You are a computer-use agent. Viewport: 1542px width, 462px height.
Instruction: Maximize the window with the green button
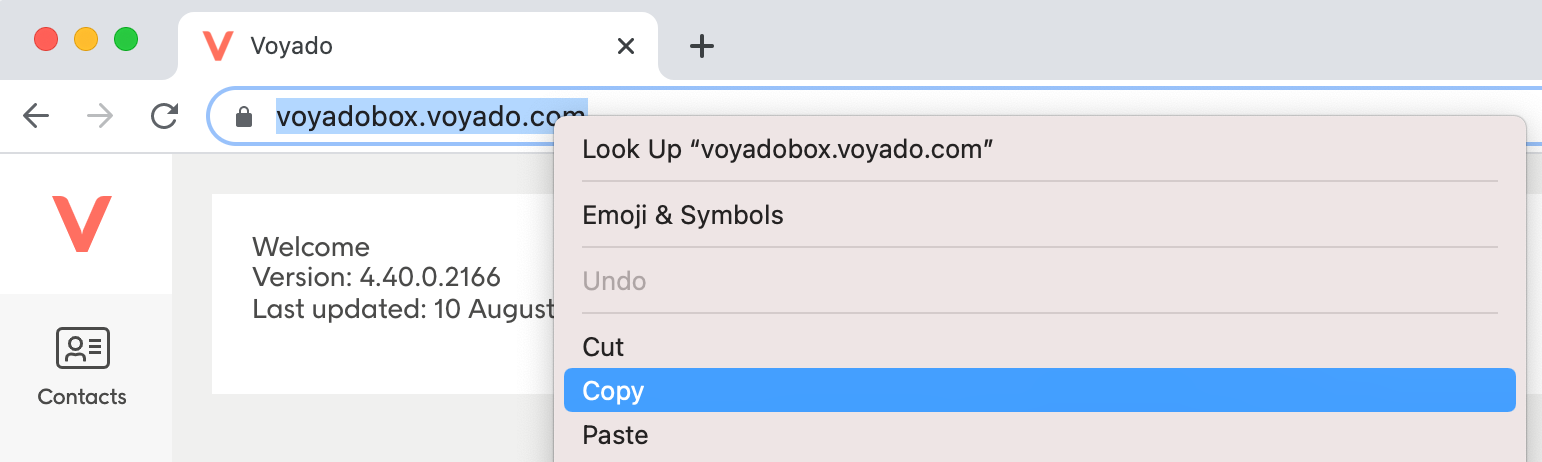126,40
